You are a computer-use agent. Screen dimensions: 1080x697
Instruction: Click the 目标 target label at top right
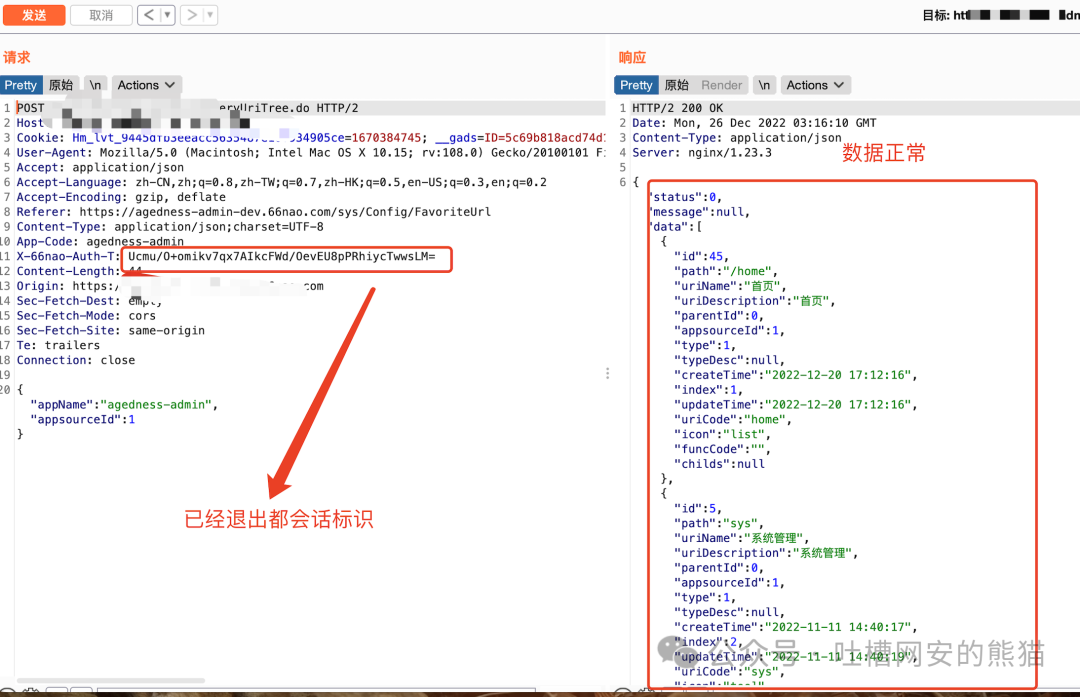(x=936, y=15)
